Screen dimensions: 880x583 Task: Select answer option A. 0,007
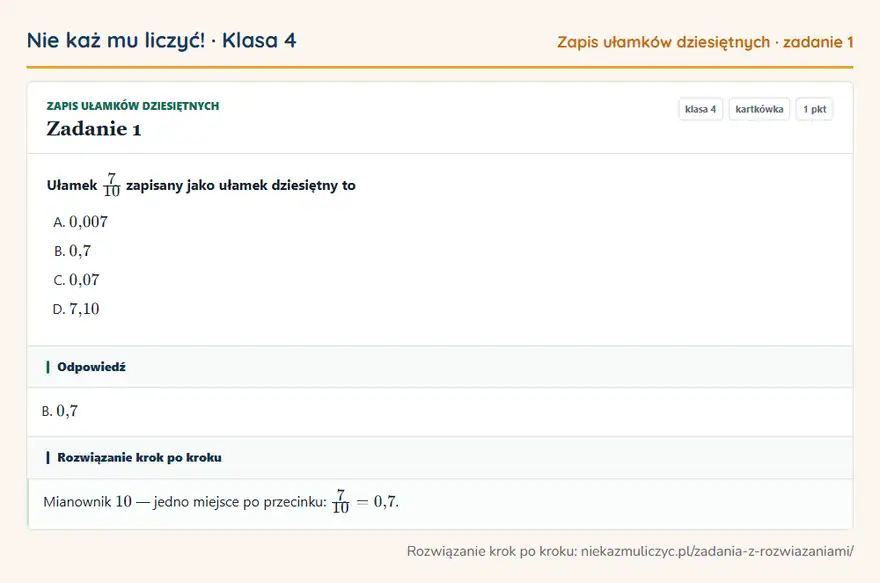[80, 222]
